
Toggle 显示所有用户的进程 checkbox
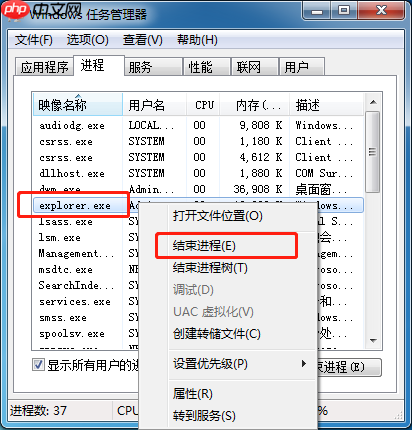pos(38,364)
